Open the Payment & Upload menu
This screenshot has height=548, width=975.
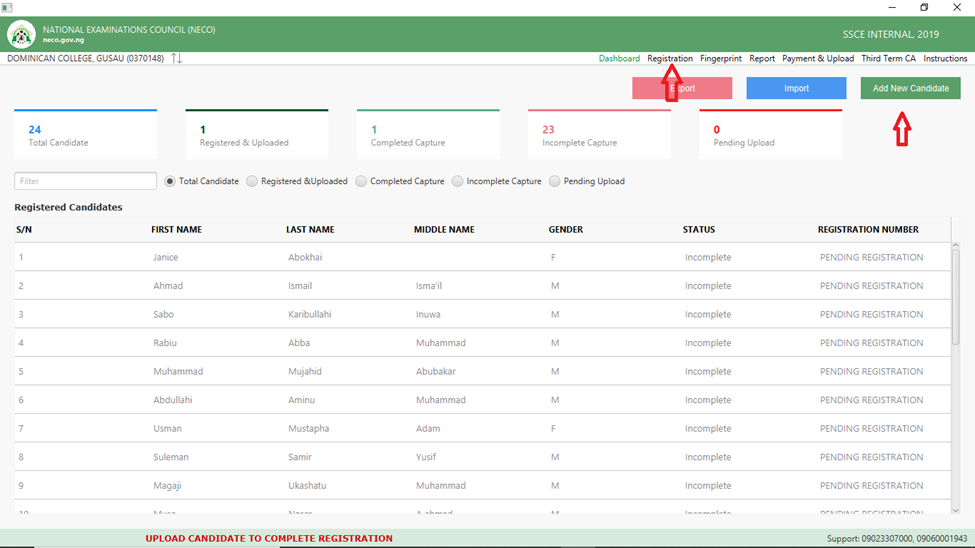pyautogui.click(x=817, y=59)
